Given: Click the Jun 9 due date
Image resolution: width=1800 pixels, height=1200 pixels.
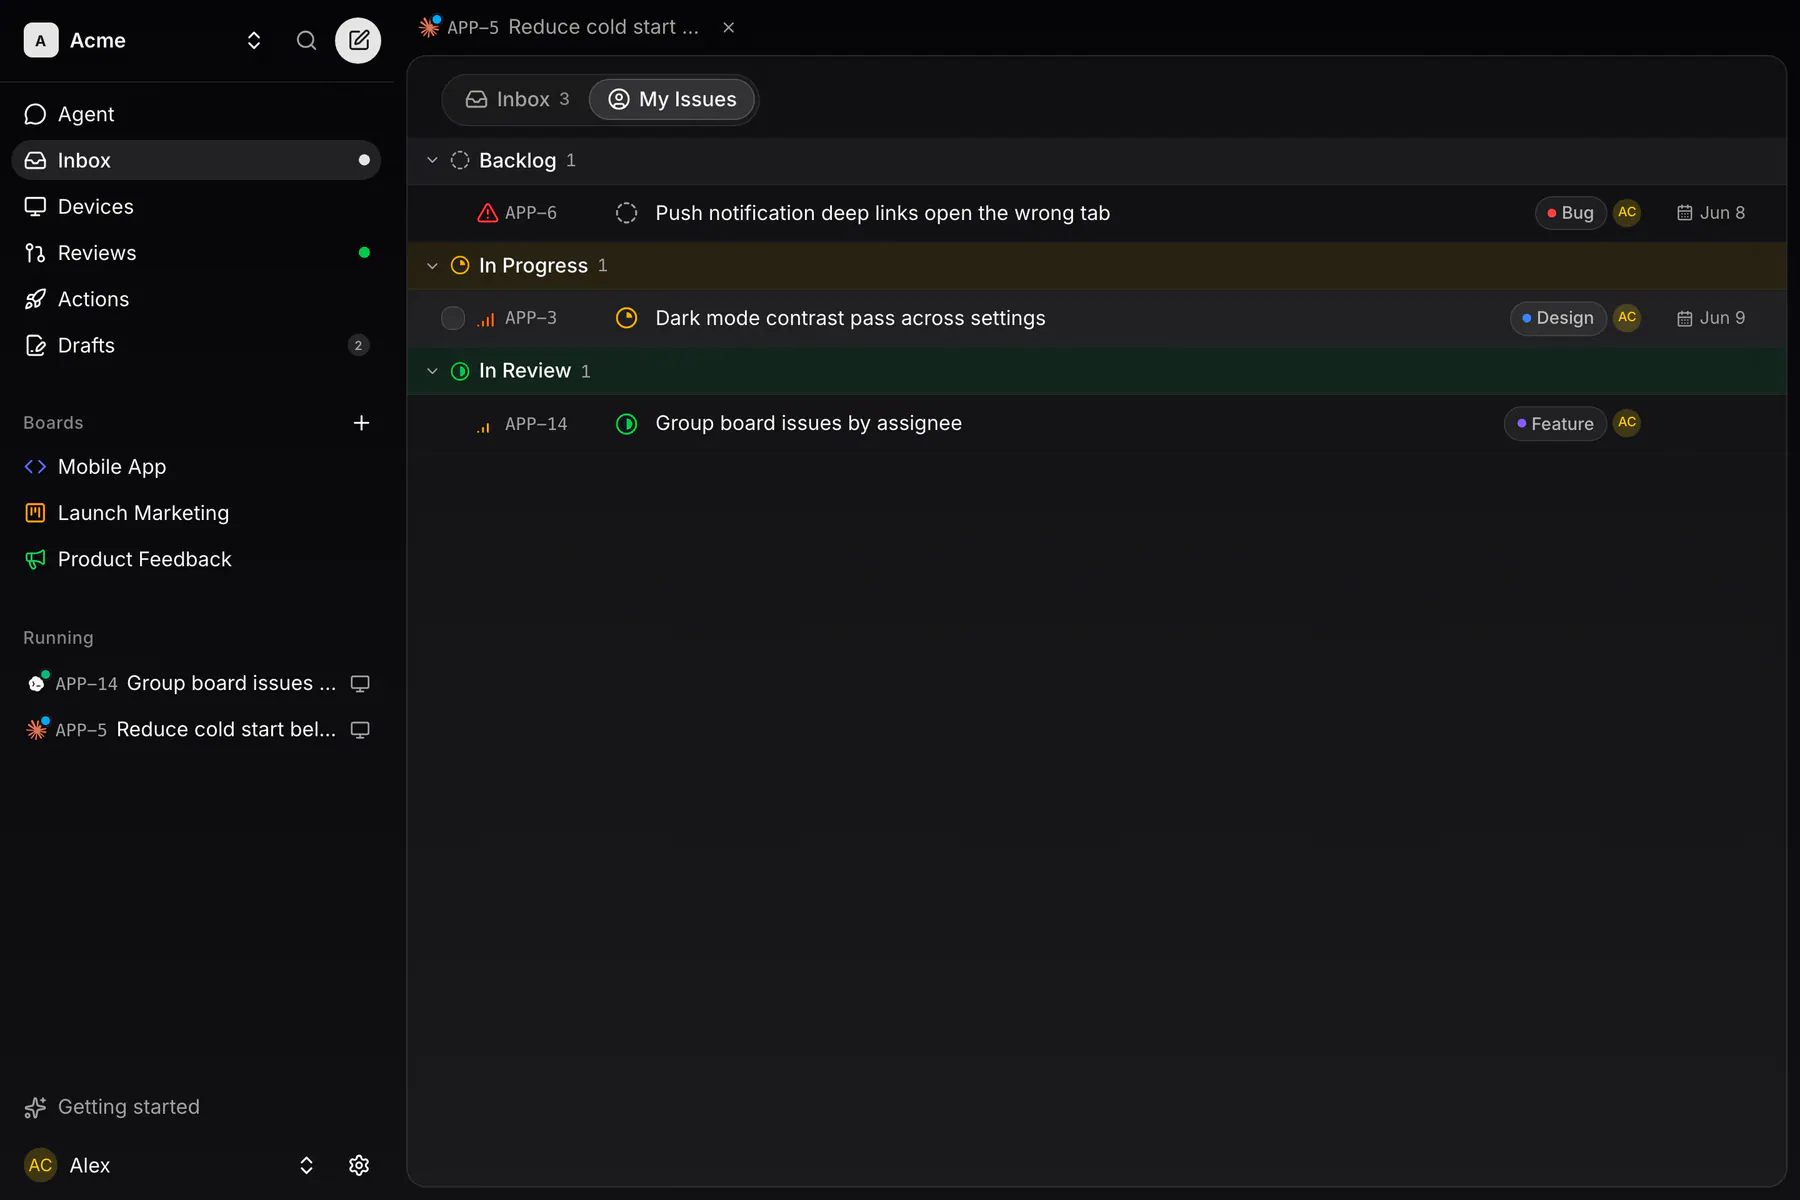Looking at the screenshot, I should [x=1711, y=318].
